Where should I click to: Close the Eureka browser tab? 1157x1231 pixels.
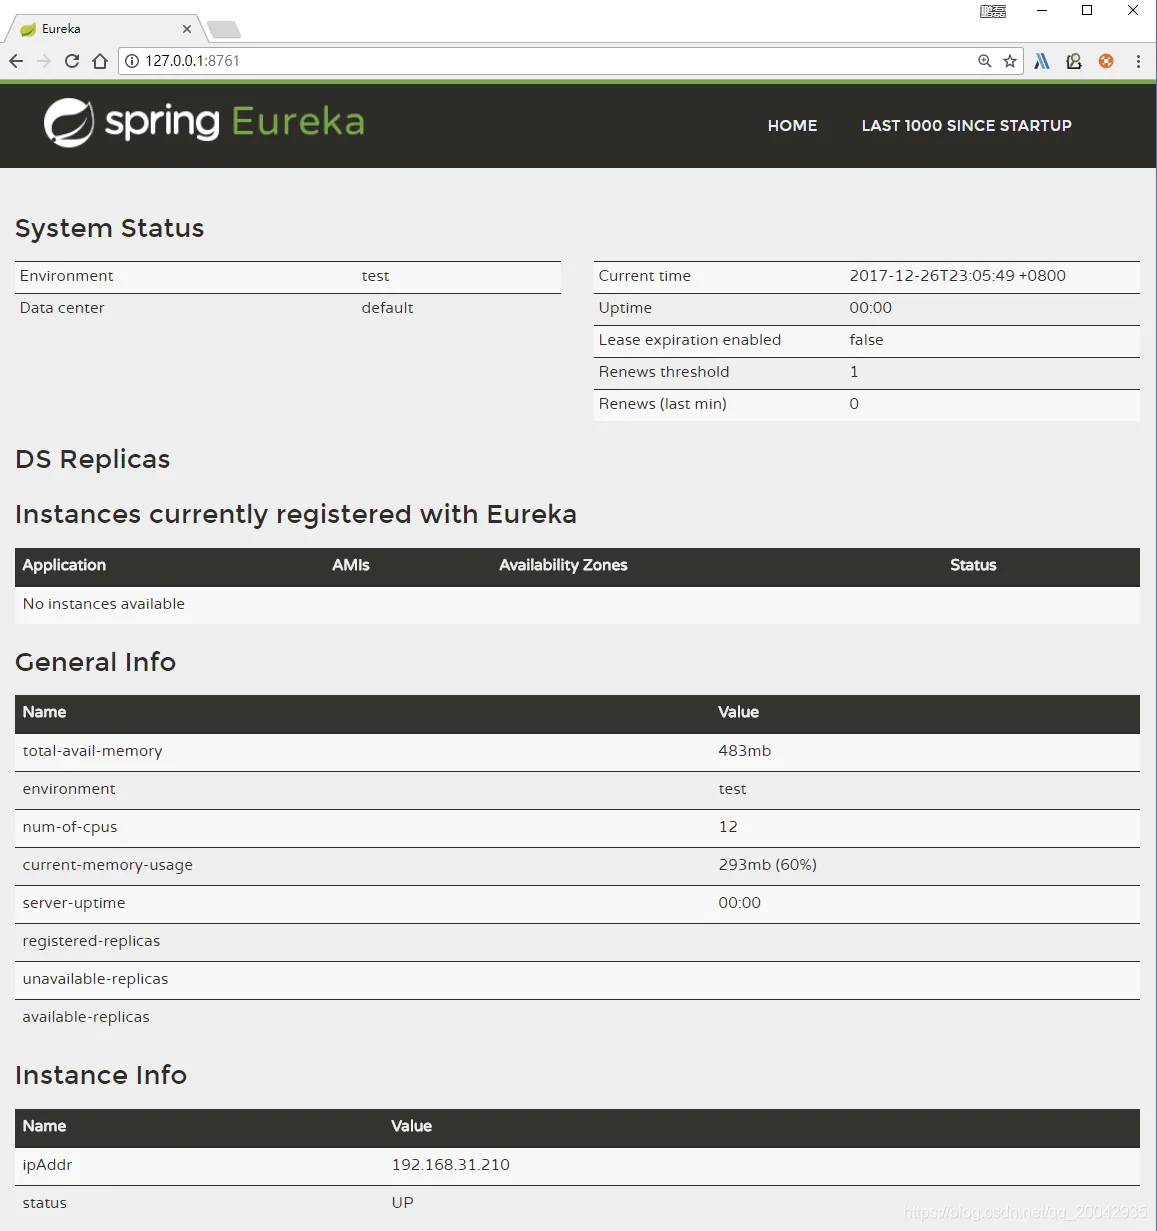pos(187,29)
